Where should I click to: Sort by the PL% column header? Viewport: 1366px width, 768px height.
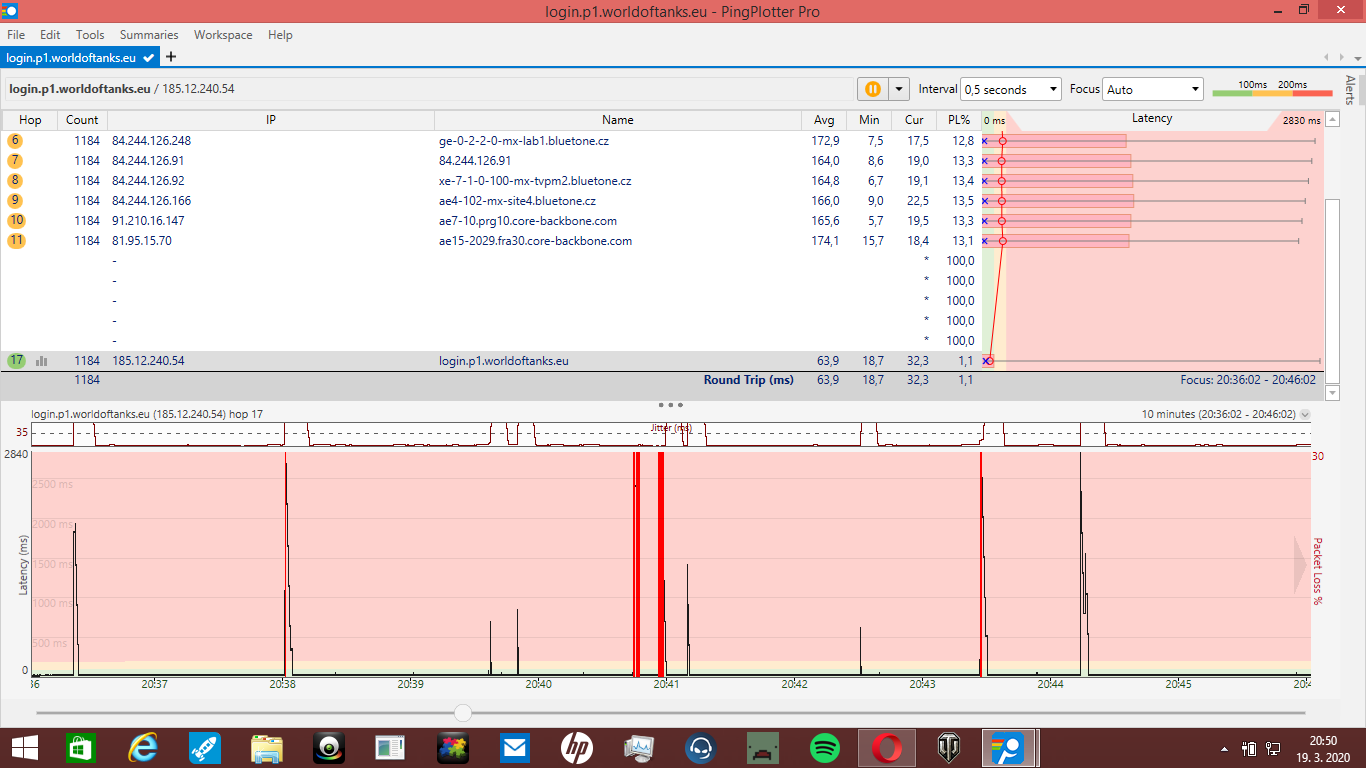[958, 120]
